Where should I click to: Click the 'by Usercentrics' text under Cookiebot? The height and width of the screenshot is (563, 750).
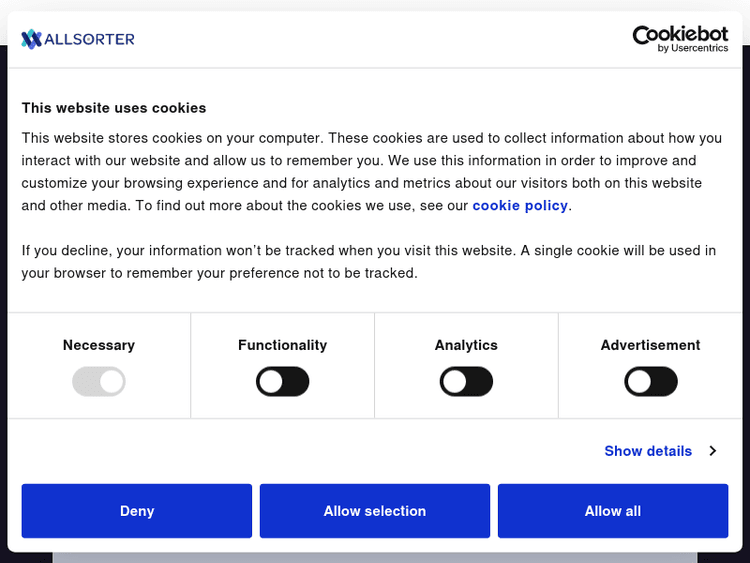click(x=693, y=48)
